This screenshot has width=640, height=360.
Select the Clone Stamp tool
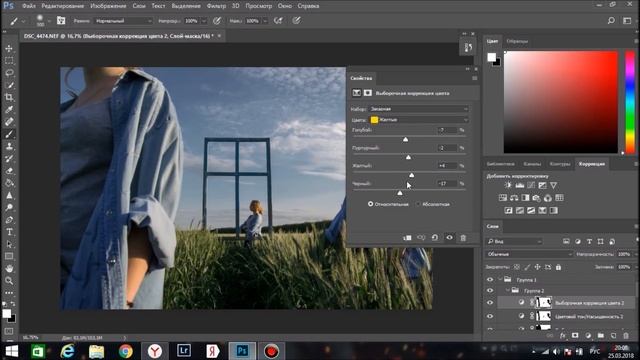click(9, 146)
